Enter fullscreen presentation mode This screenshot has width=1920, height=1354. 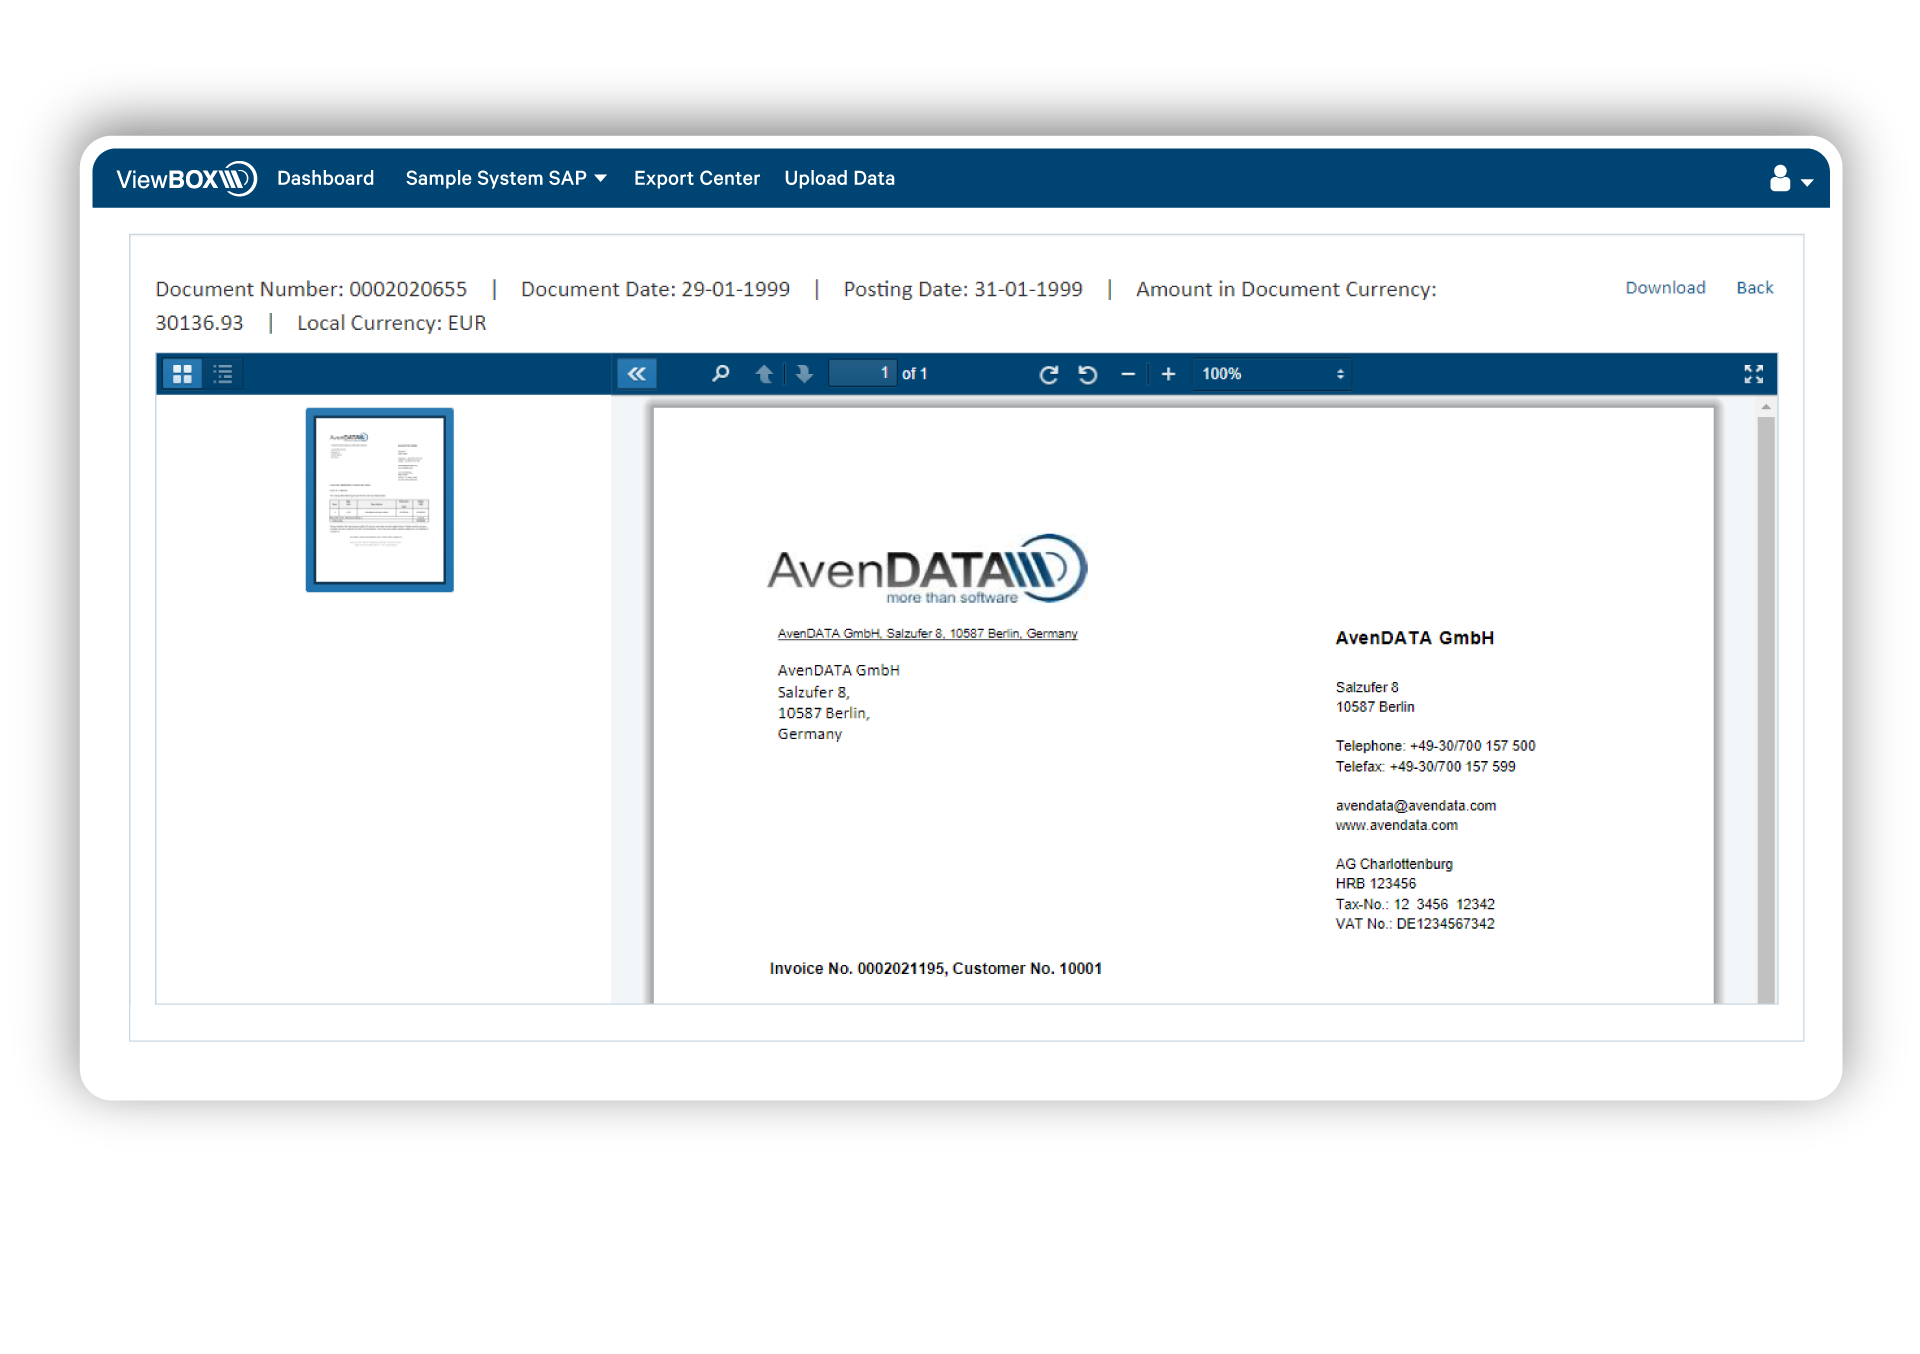tap(1755, 373)
